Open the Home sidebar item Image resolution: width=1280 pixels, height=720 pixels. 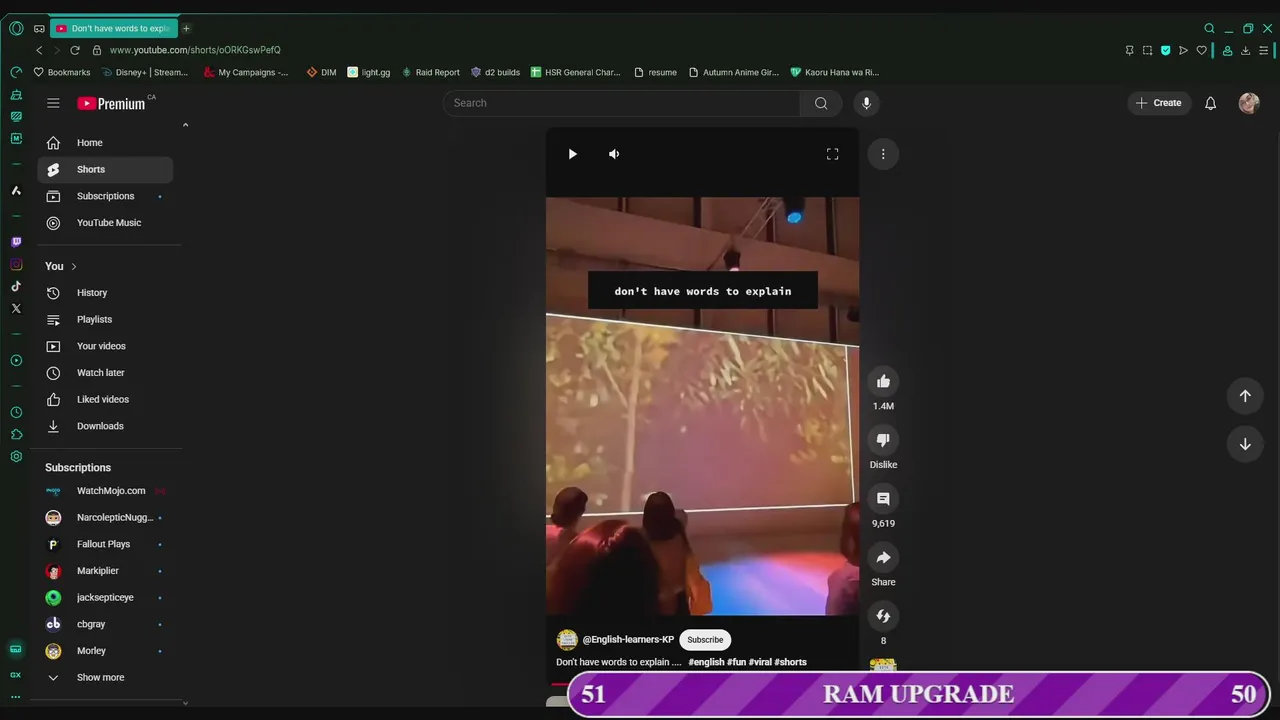coord(105,143)
